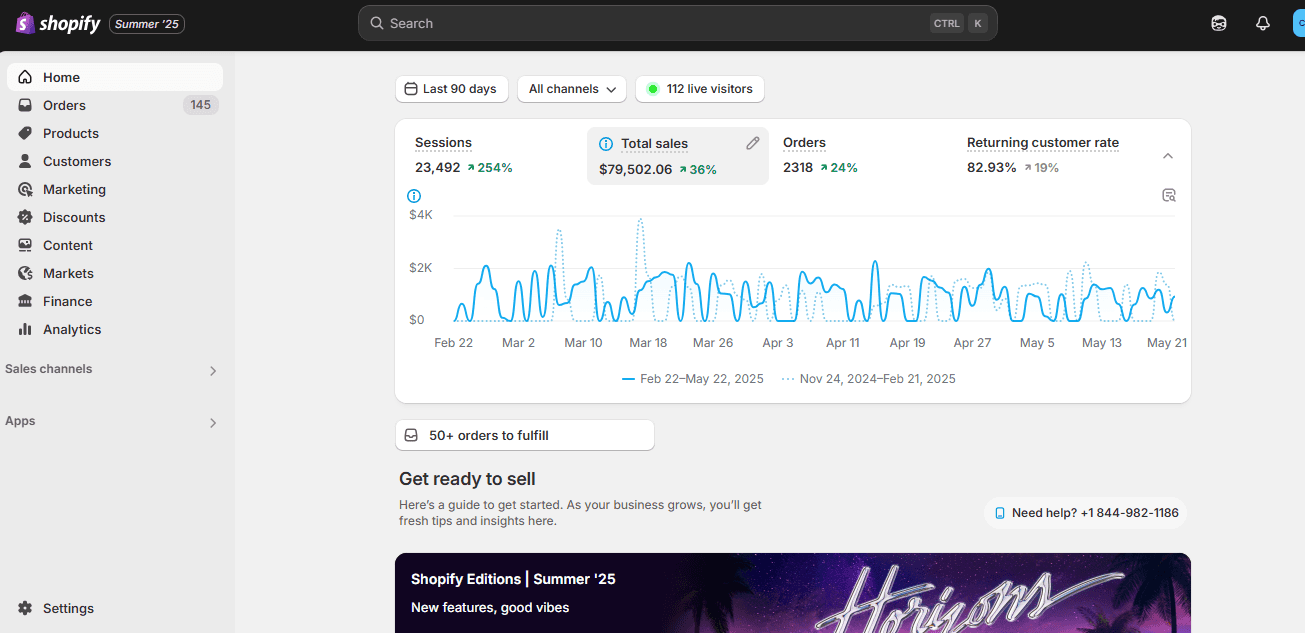Open the Last 90 days date picker
The image size is (1305, 633).
pos(452,89)
